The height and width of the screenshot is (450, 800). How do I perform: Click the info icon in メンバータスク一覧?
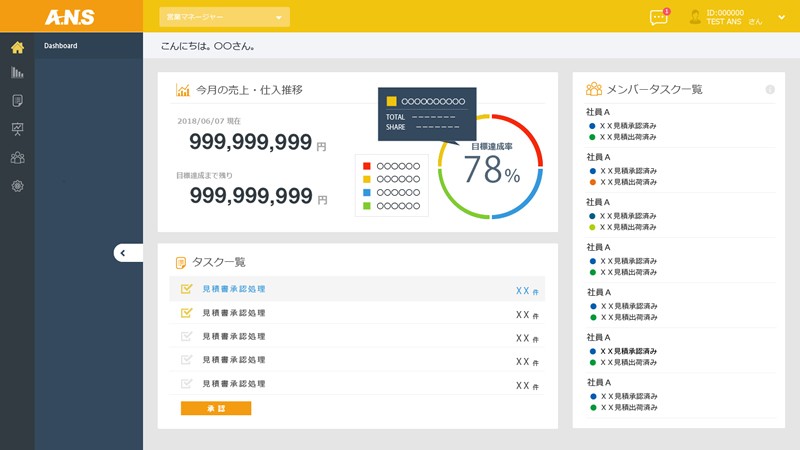coord(770,90)
